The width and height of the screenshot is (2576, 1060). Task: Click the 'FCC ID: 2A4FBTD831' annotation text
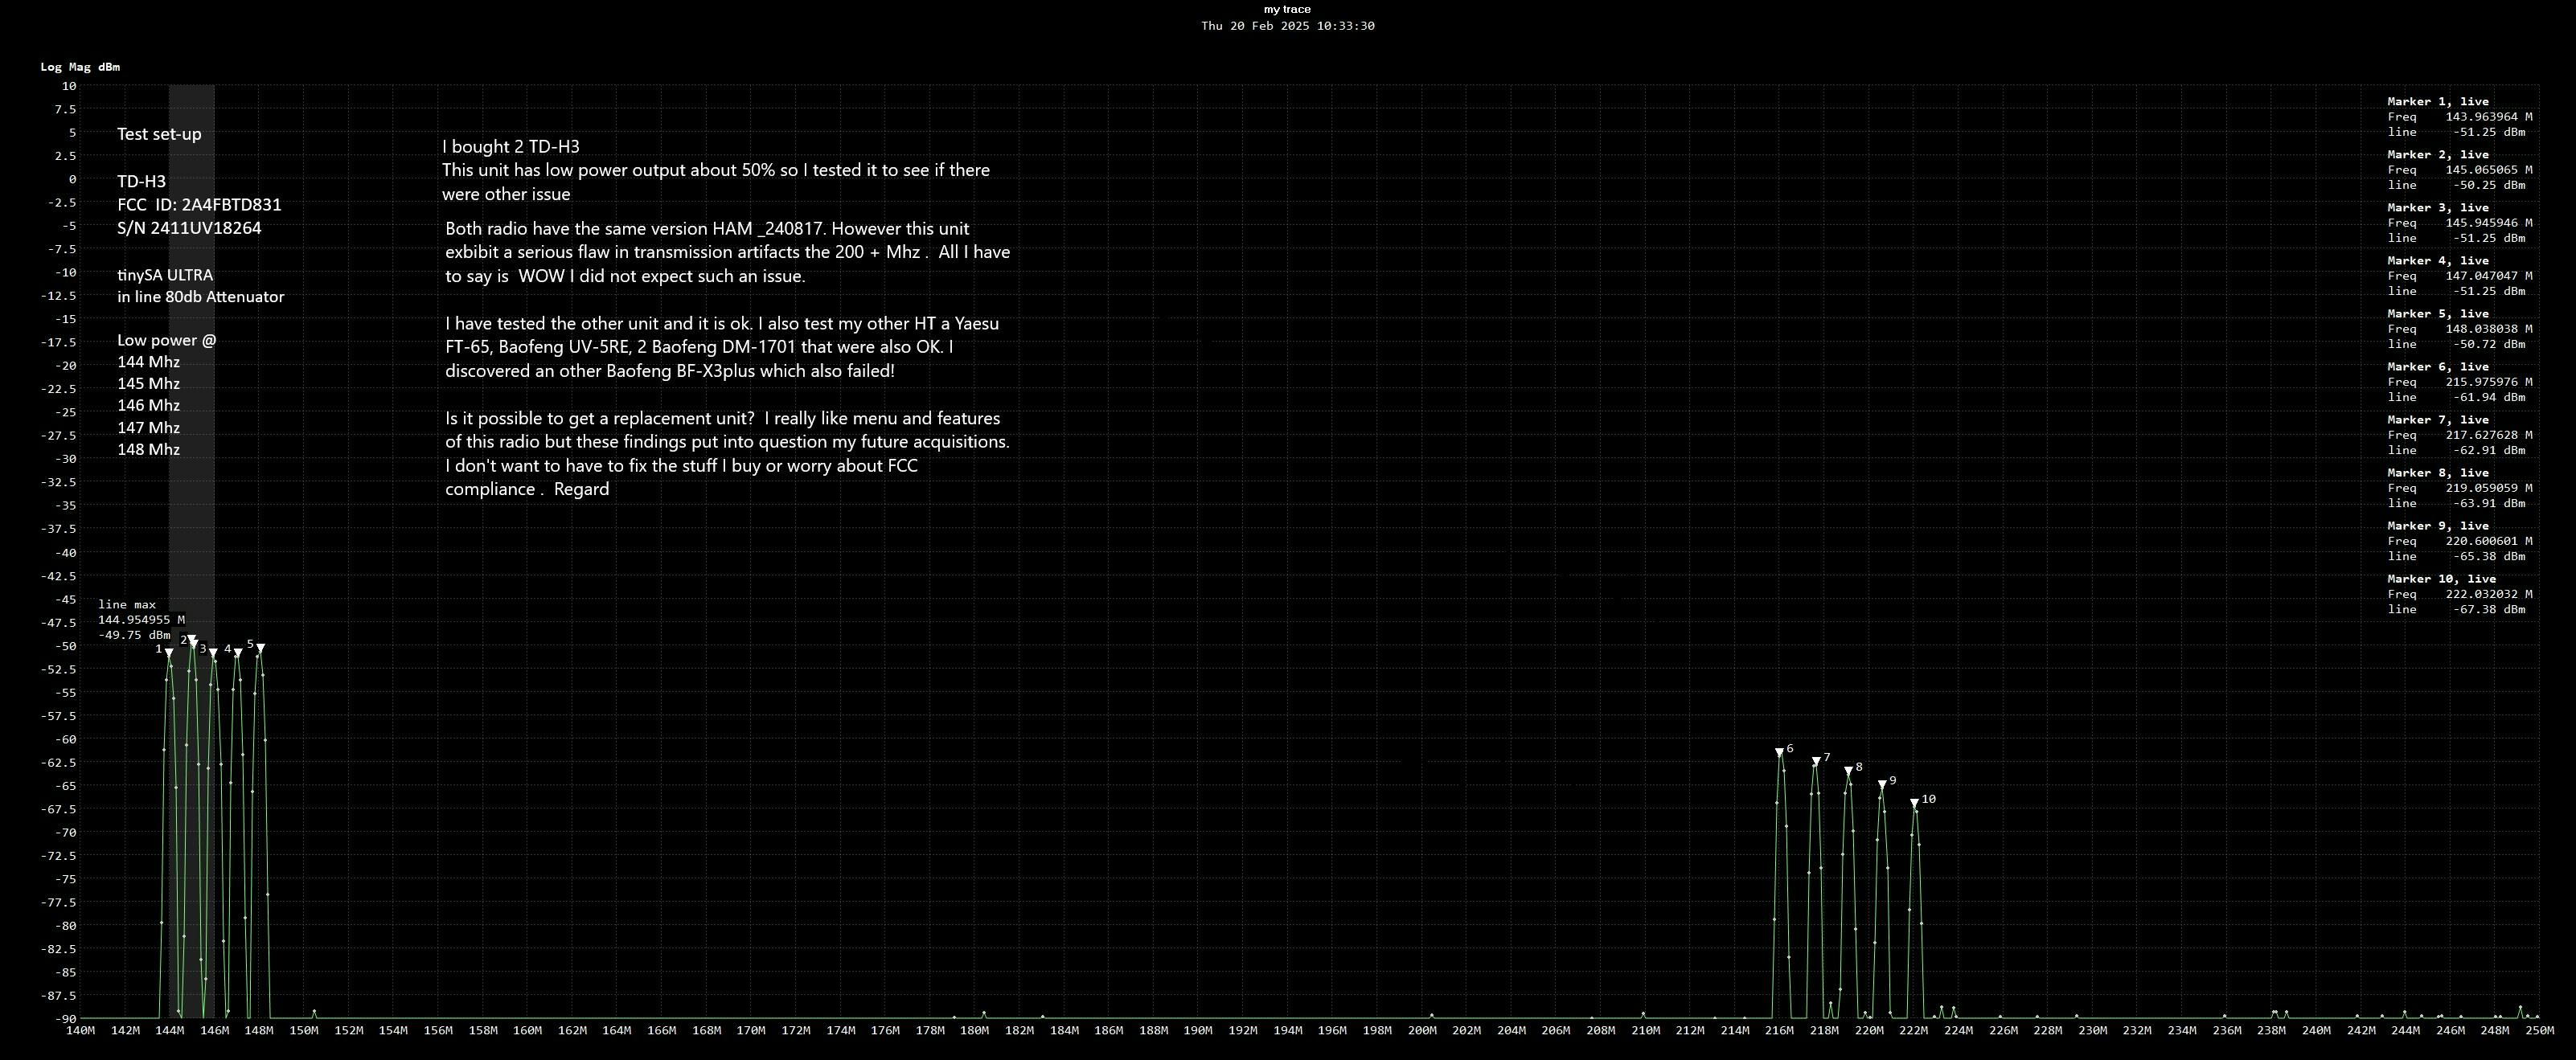199,205
